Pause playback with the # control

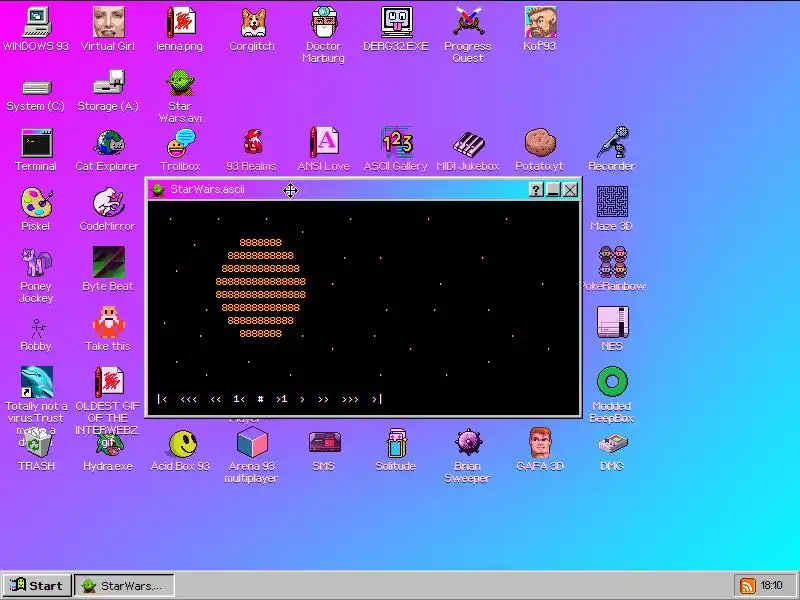click(x=261, y=399)
